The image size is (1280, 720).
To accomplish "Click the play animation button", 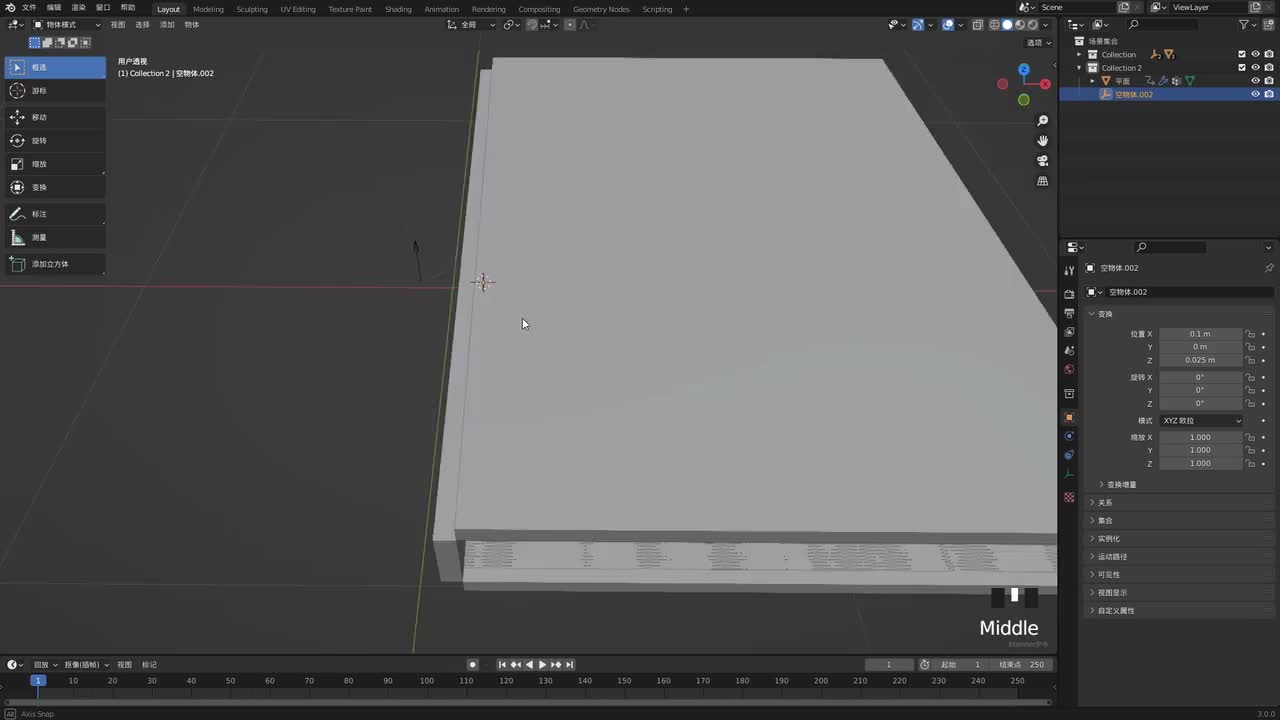I will click(x=542, y=665).
